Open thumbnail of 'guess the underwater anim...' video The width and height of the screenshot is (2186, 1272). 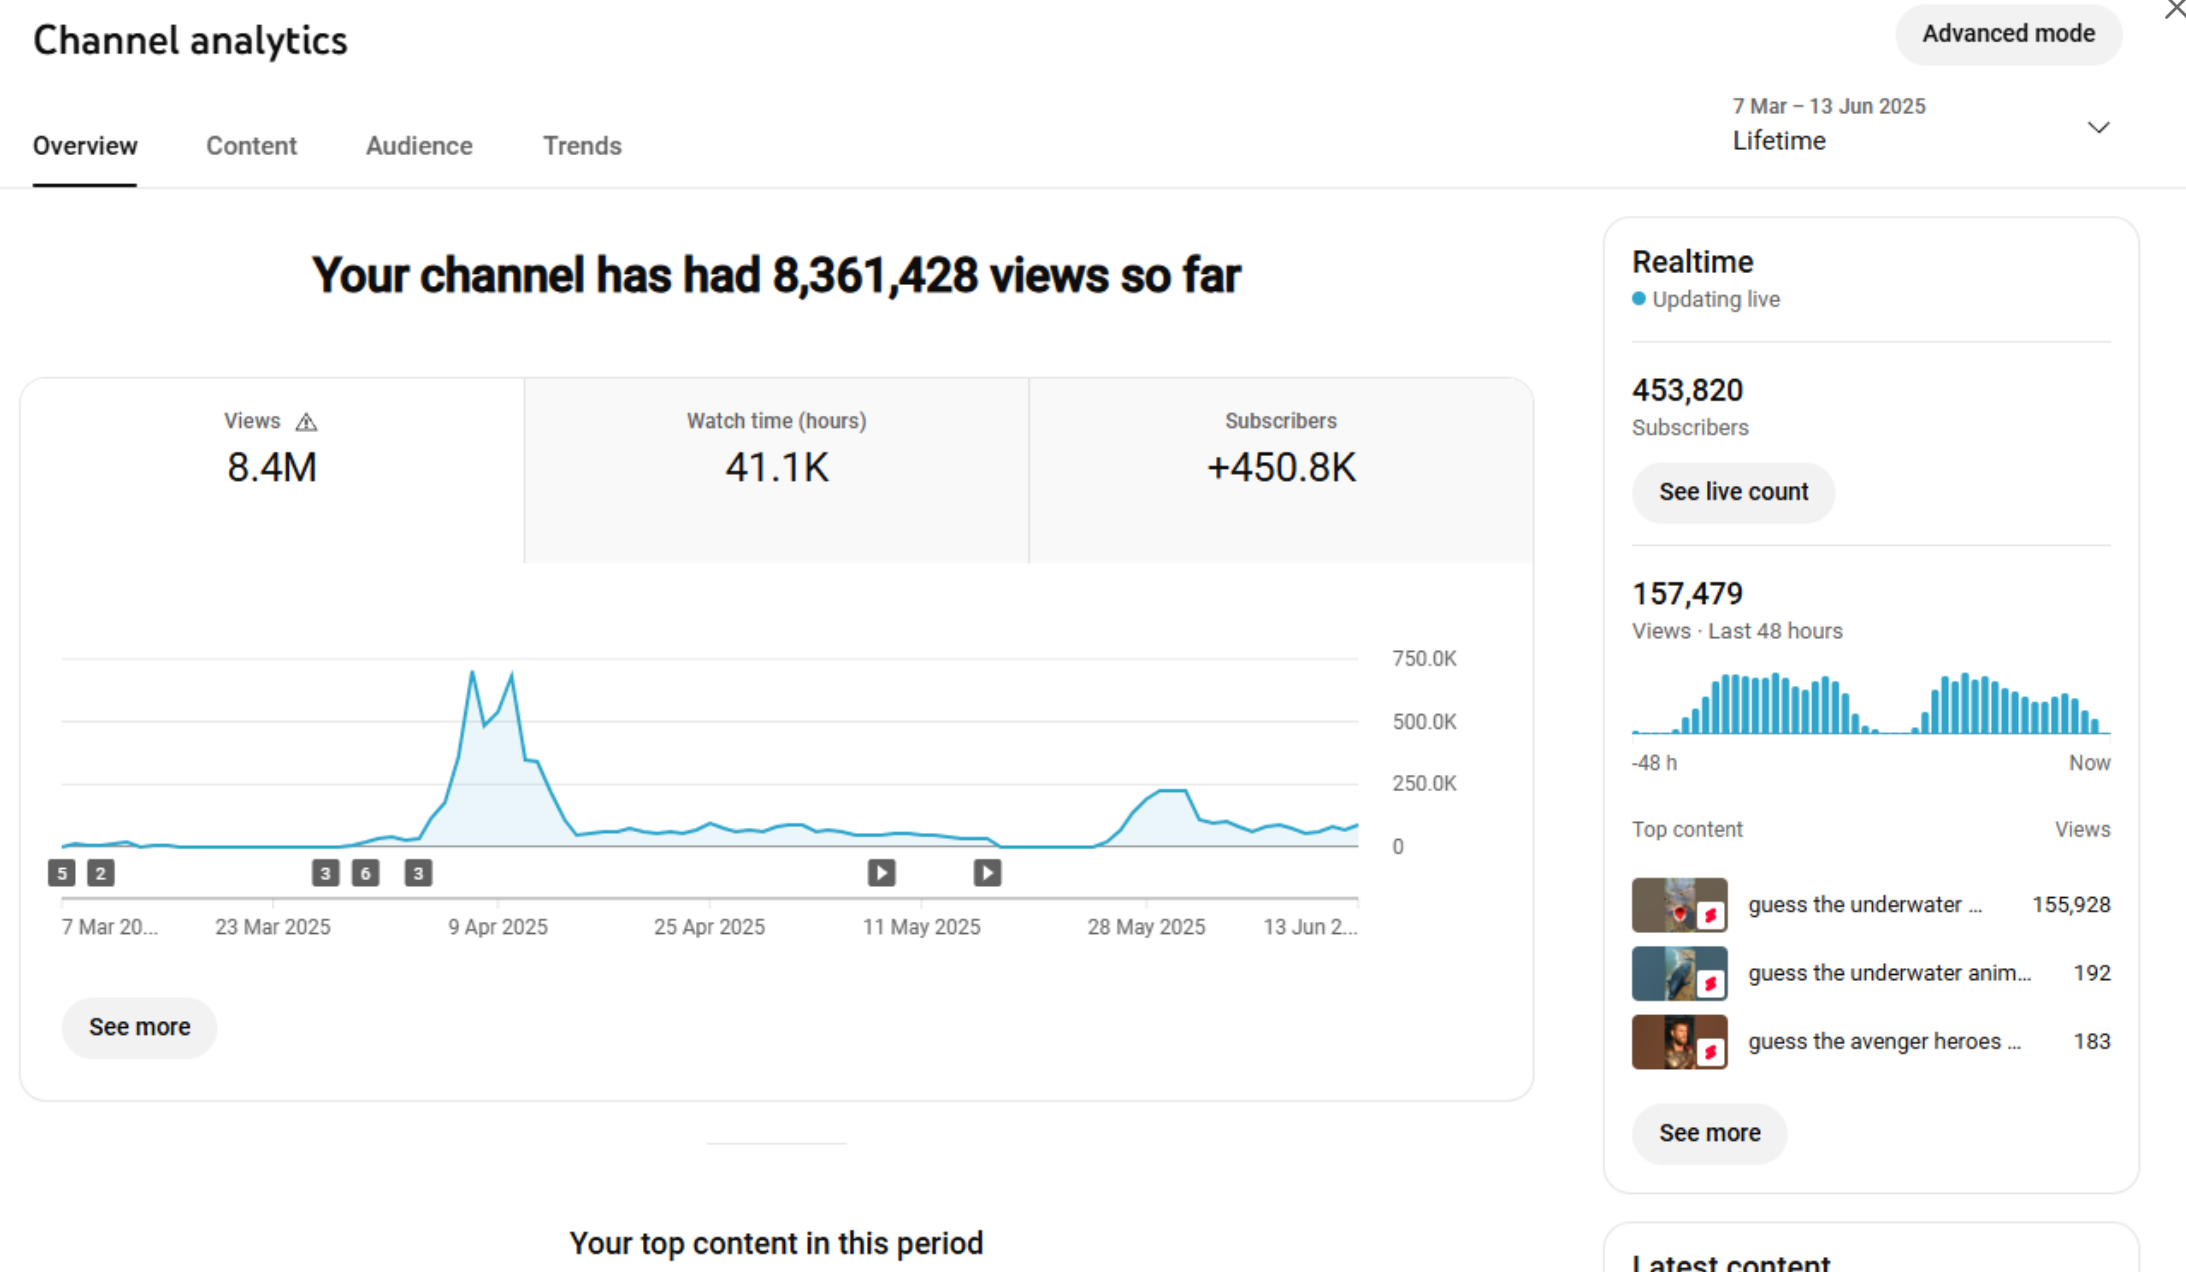coord(1679,973)
